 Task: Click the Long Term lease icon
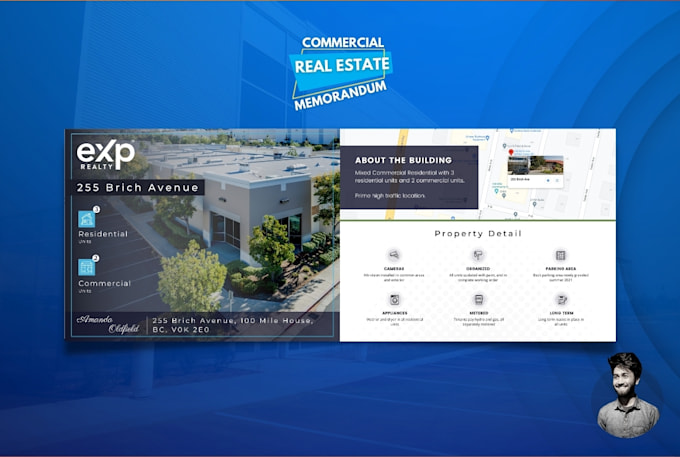(562, 299)
